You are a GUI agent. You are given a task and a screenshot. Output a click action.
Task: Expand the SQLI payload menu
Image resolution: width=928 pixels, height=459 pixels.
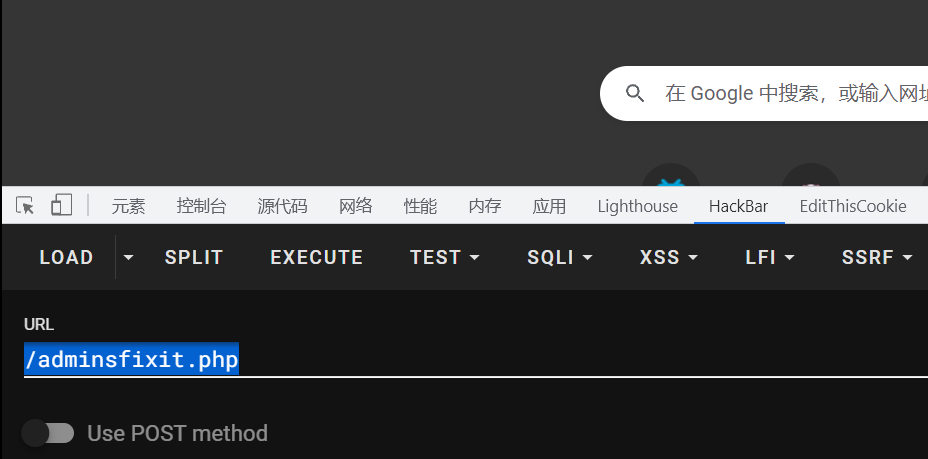coord(560,257)
